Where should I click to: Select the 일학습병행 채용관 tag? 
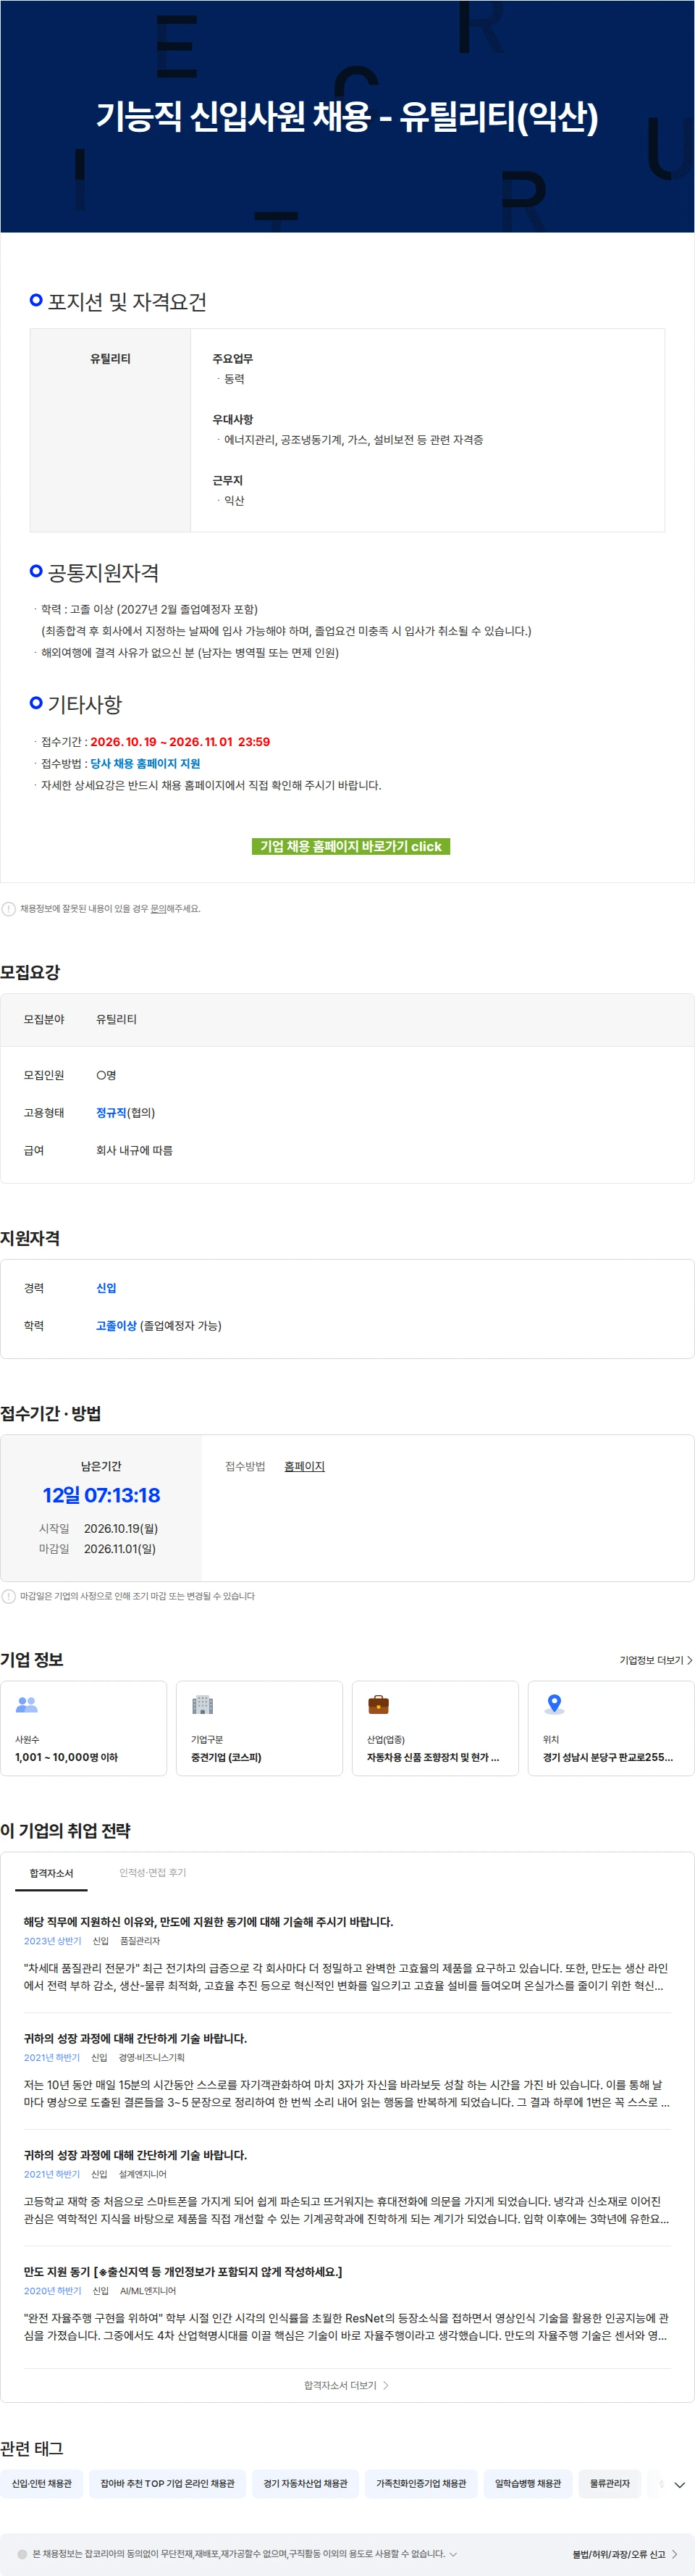[528, 2483]
